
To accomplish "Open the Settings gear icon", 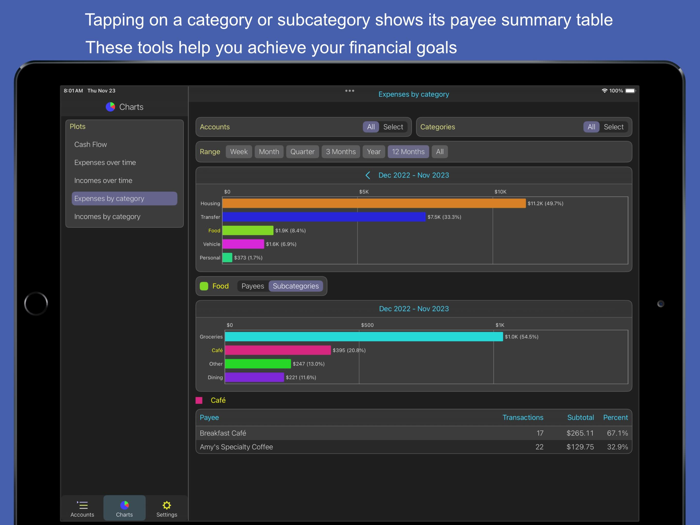I will pos(167,505).
